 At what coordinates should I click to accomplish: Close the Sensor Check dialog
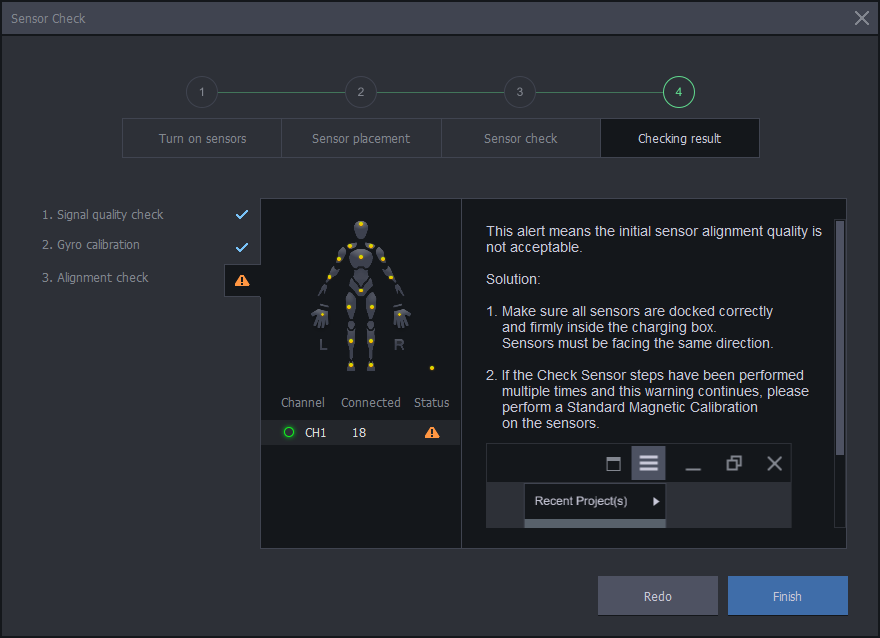861,18
